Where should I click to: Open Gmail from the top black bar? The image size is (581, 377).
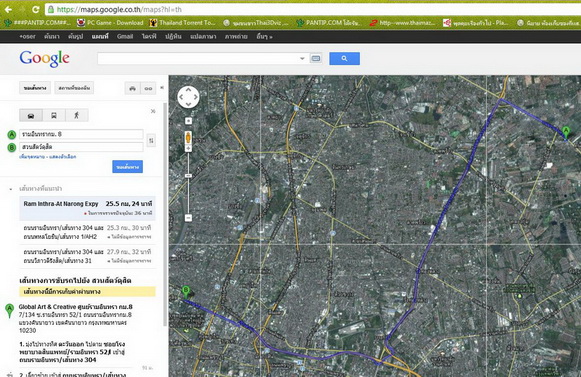tap(125, 36)
